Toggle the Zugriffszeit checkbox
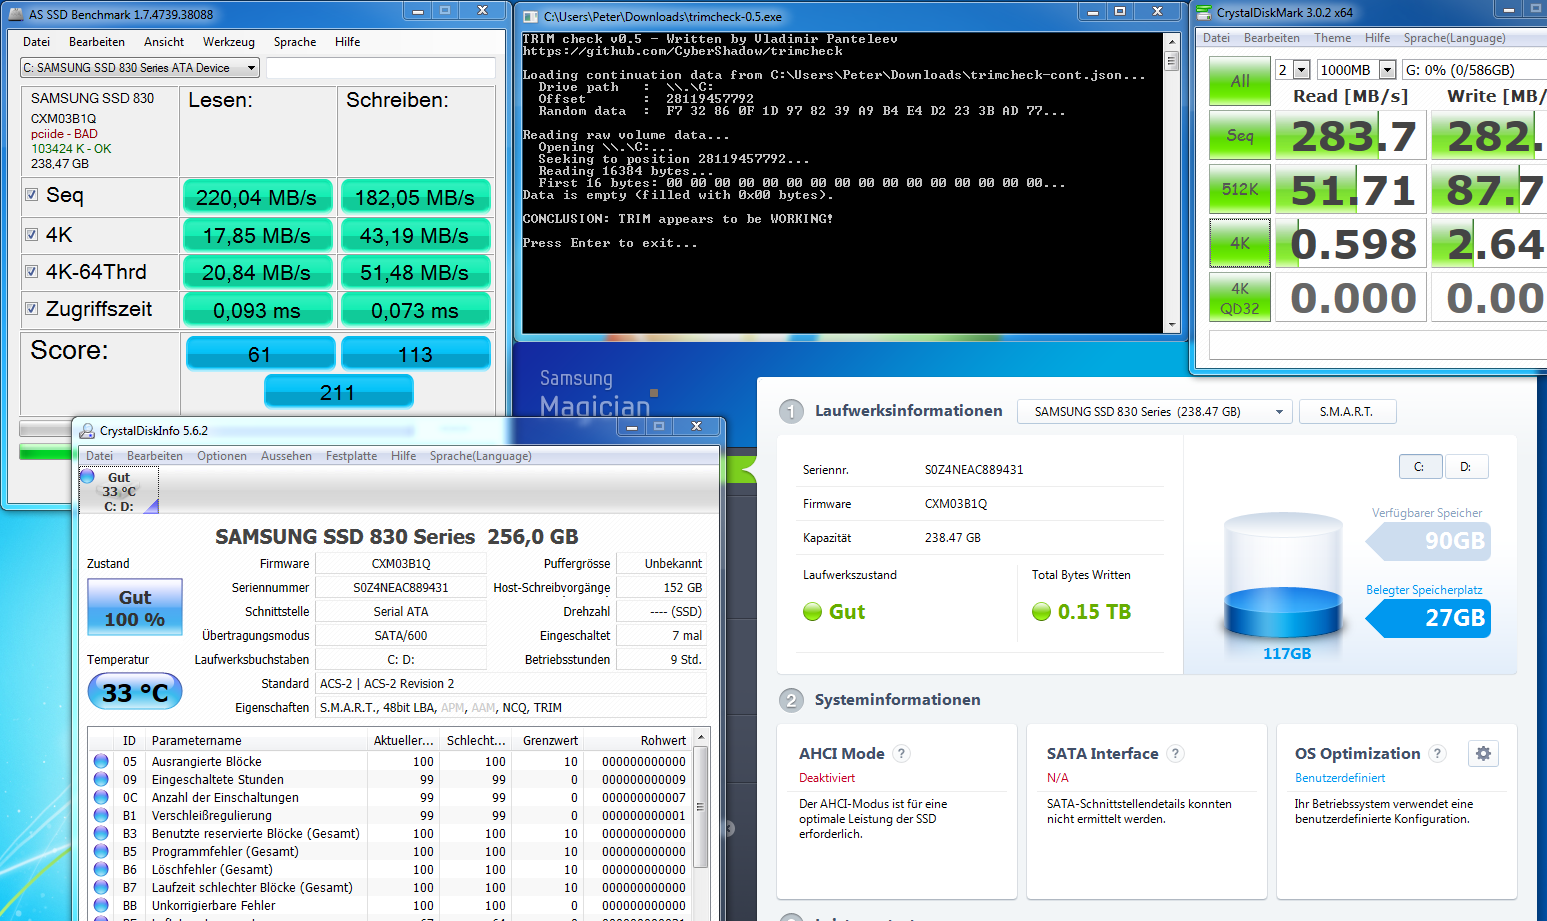This screenshot has height=921, width=1547. click(x=32, y=309)
